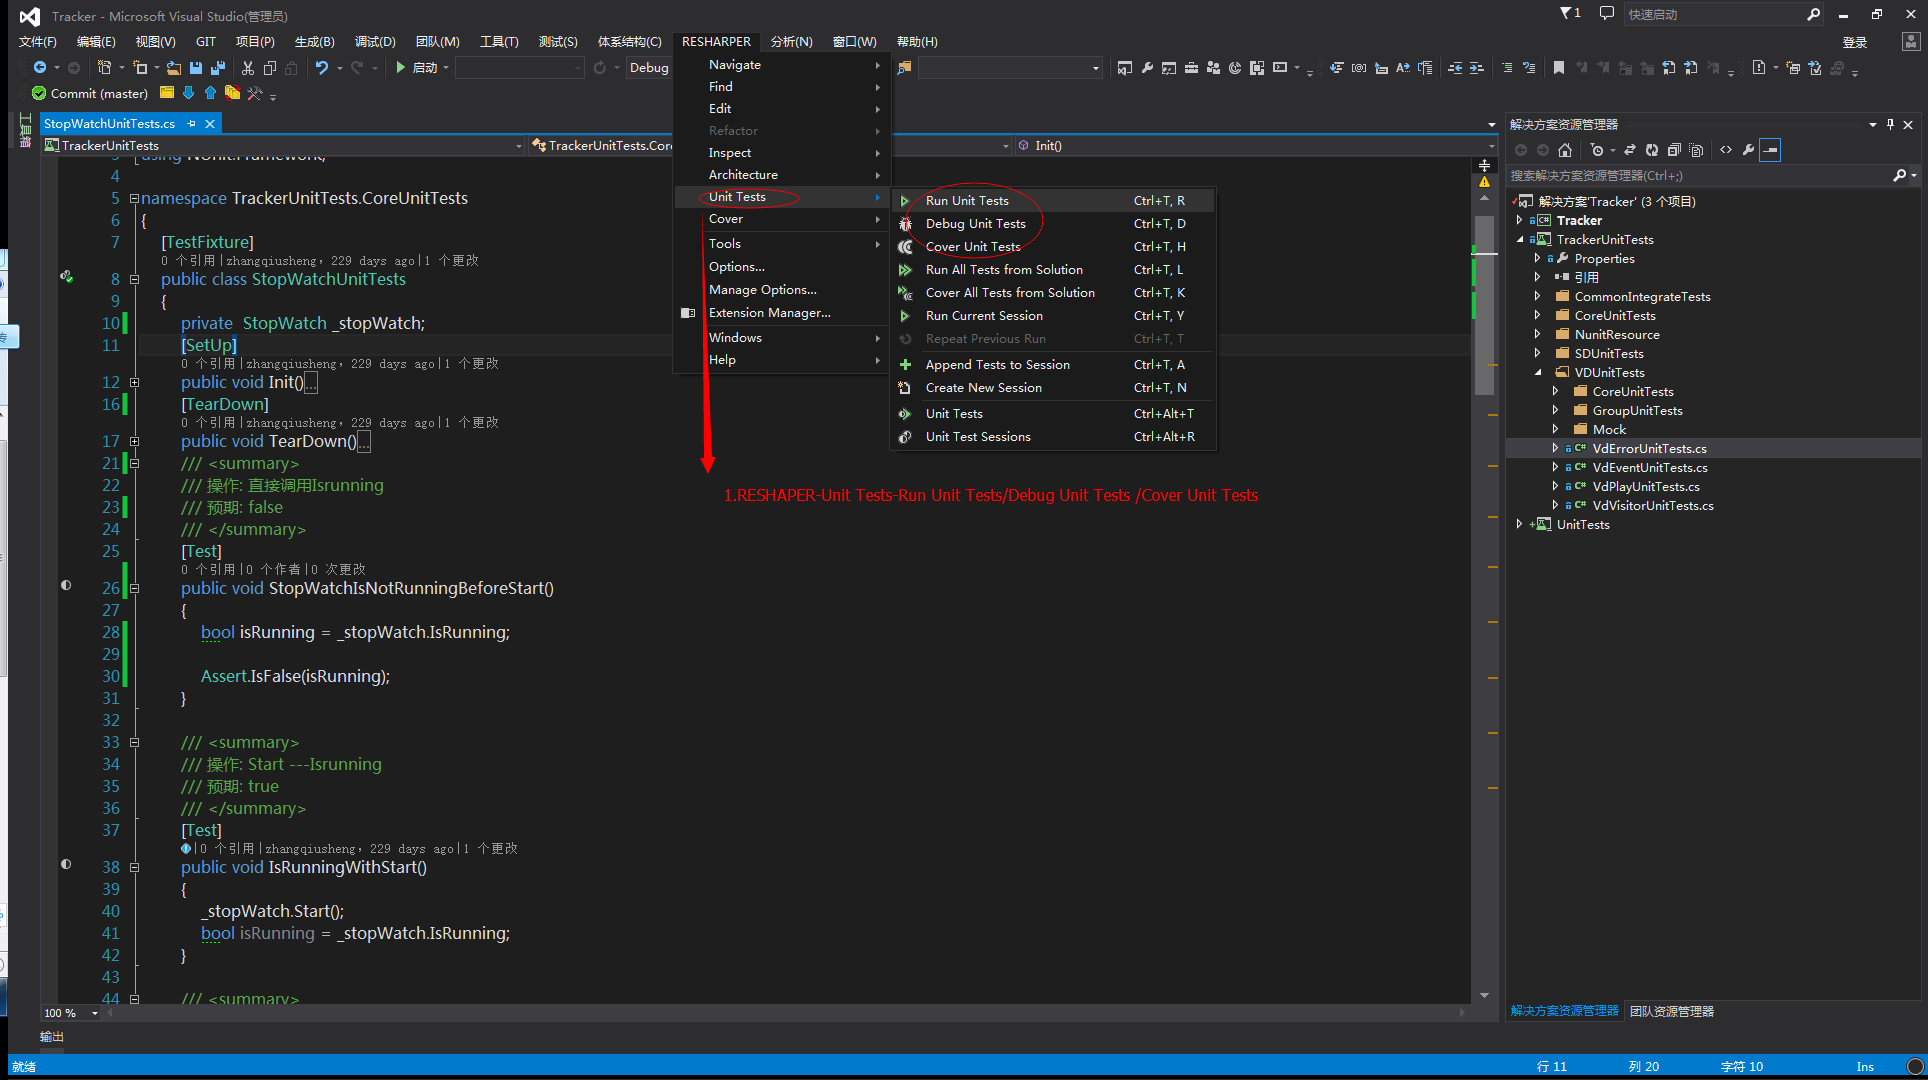
Task: Open the 输出 output panel tab
Action: pyautogui.click(x=52, y=1036)
